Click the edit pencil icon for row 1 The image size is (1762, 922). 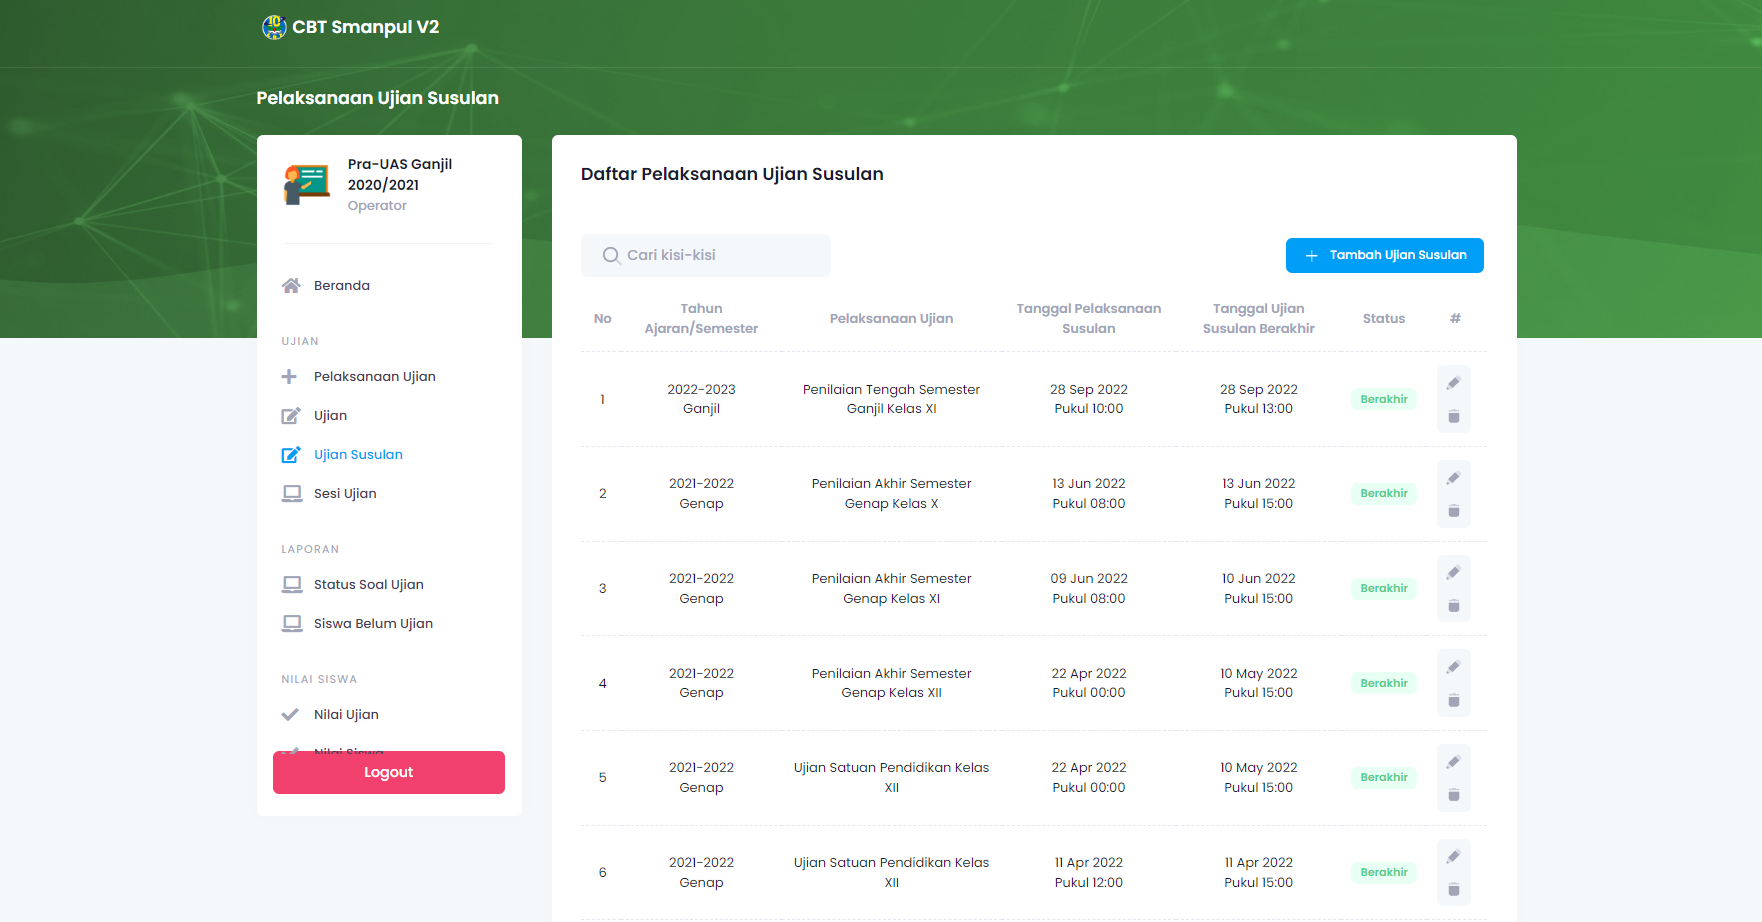pos(1453,383)
